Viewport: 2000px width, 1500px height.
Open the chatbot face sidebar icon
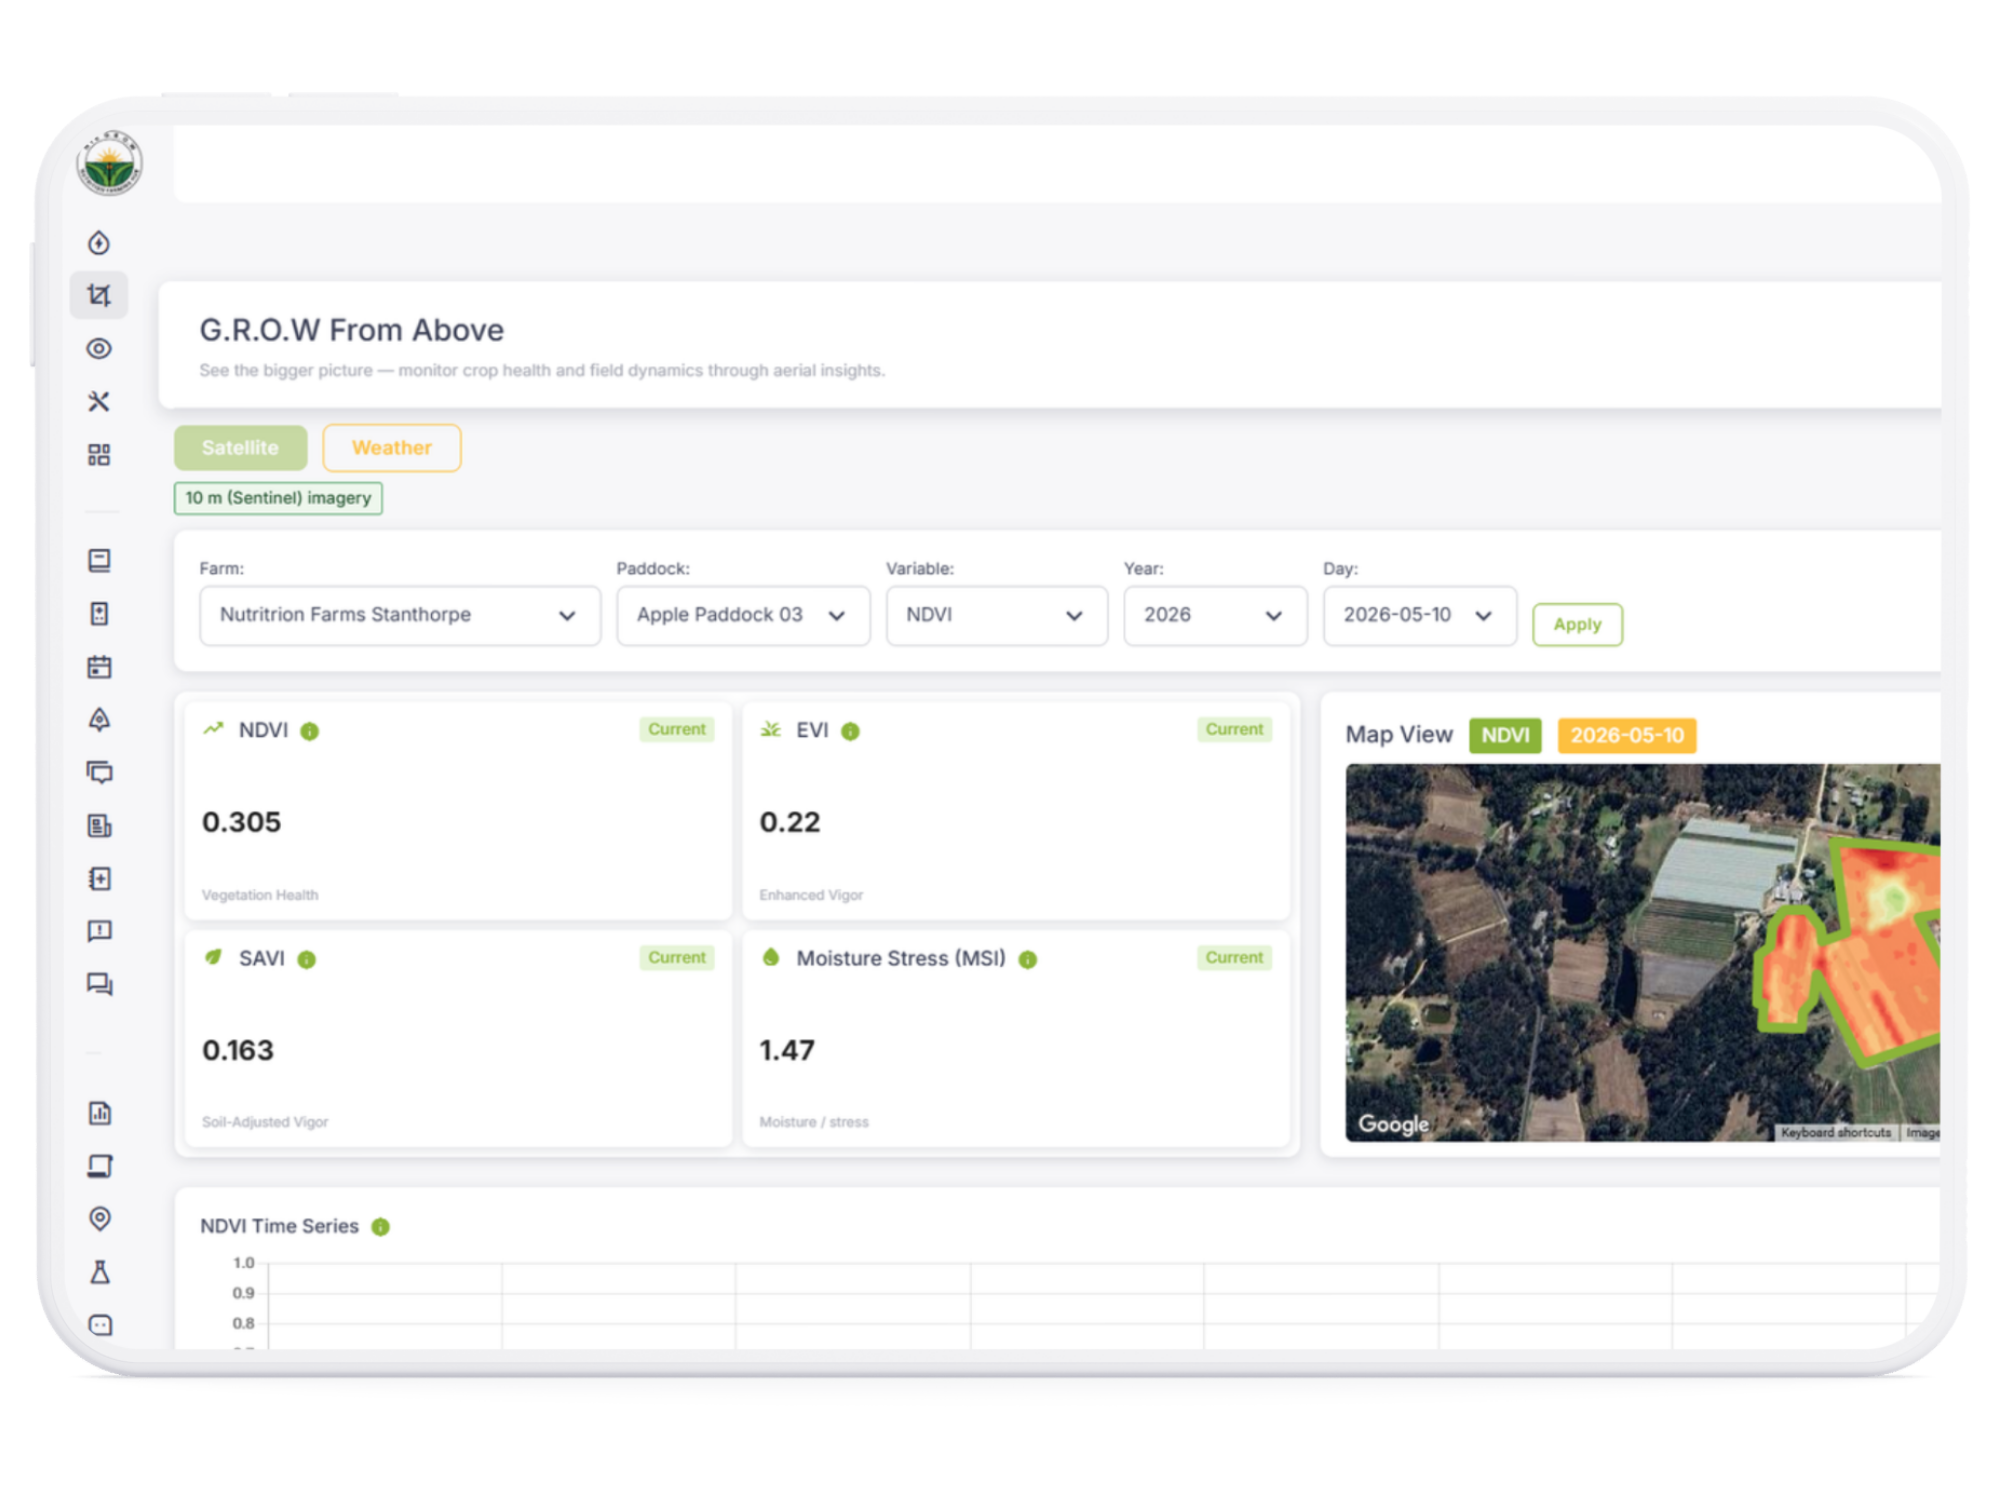pos(100,1325)
